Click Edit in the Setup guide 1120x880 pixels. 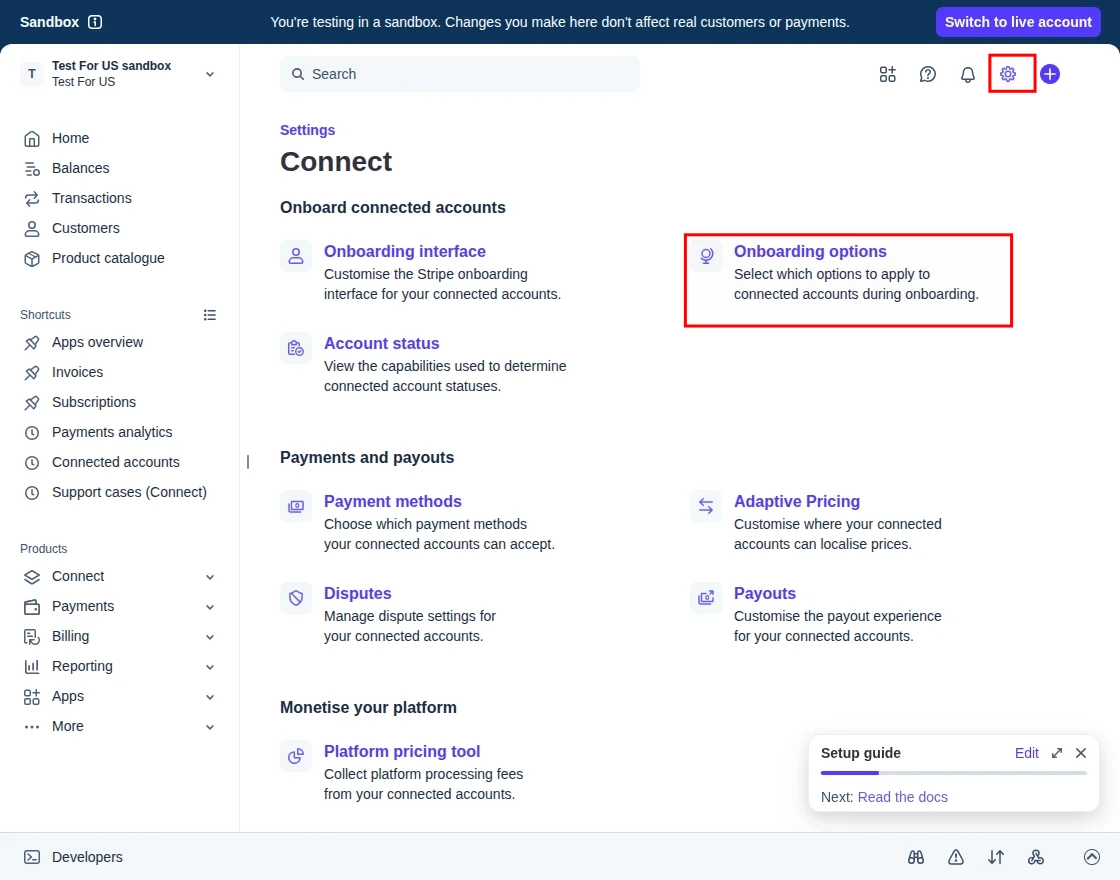(x=1026, y=753)
